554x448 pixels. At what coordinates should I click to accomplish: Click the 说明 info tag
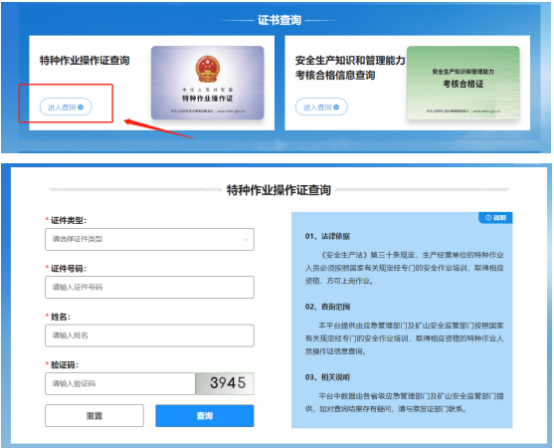[x=495, y=218]
